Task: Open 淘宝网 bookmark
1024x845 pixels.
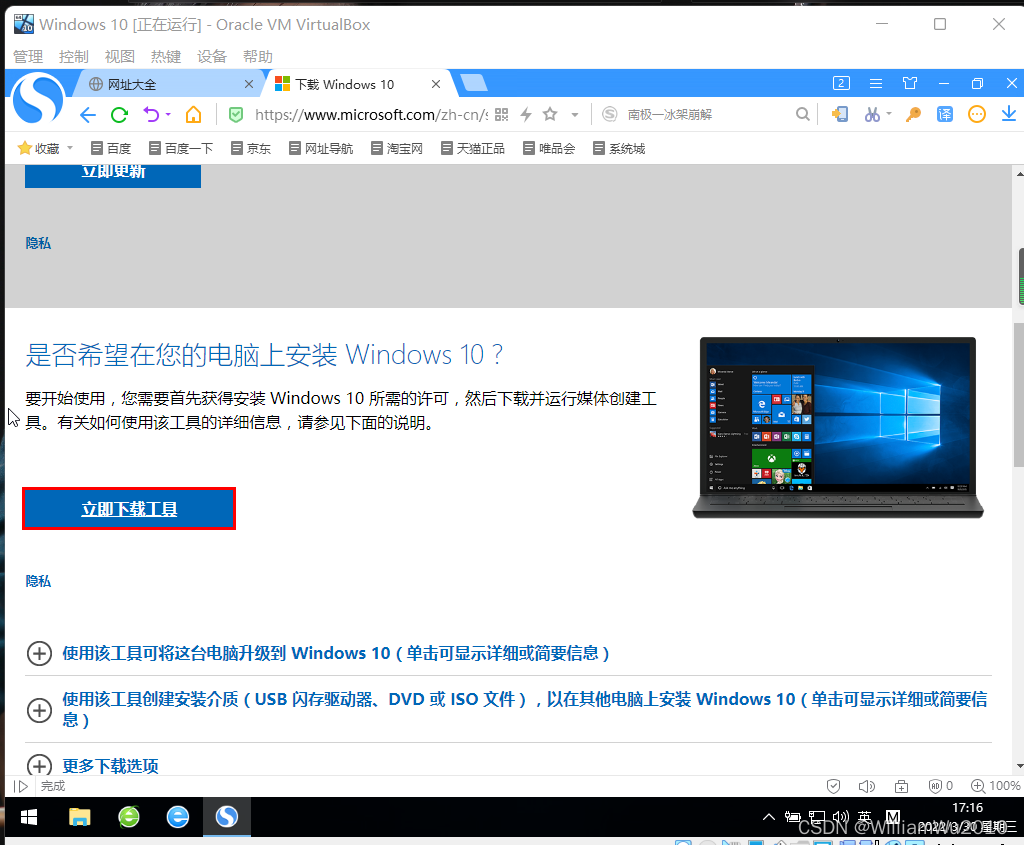Action: point(397,148)
